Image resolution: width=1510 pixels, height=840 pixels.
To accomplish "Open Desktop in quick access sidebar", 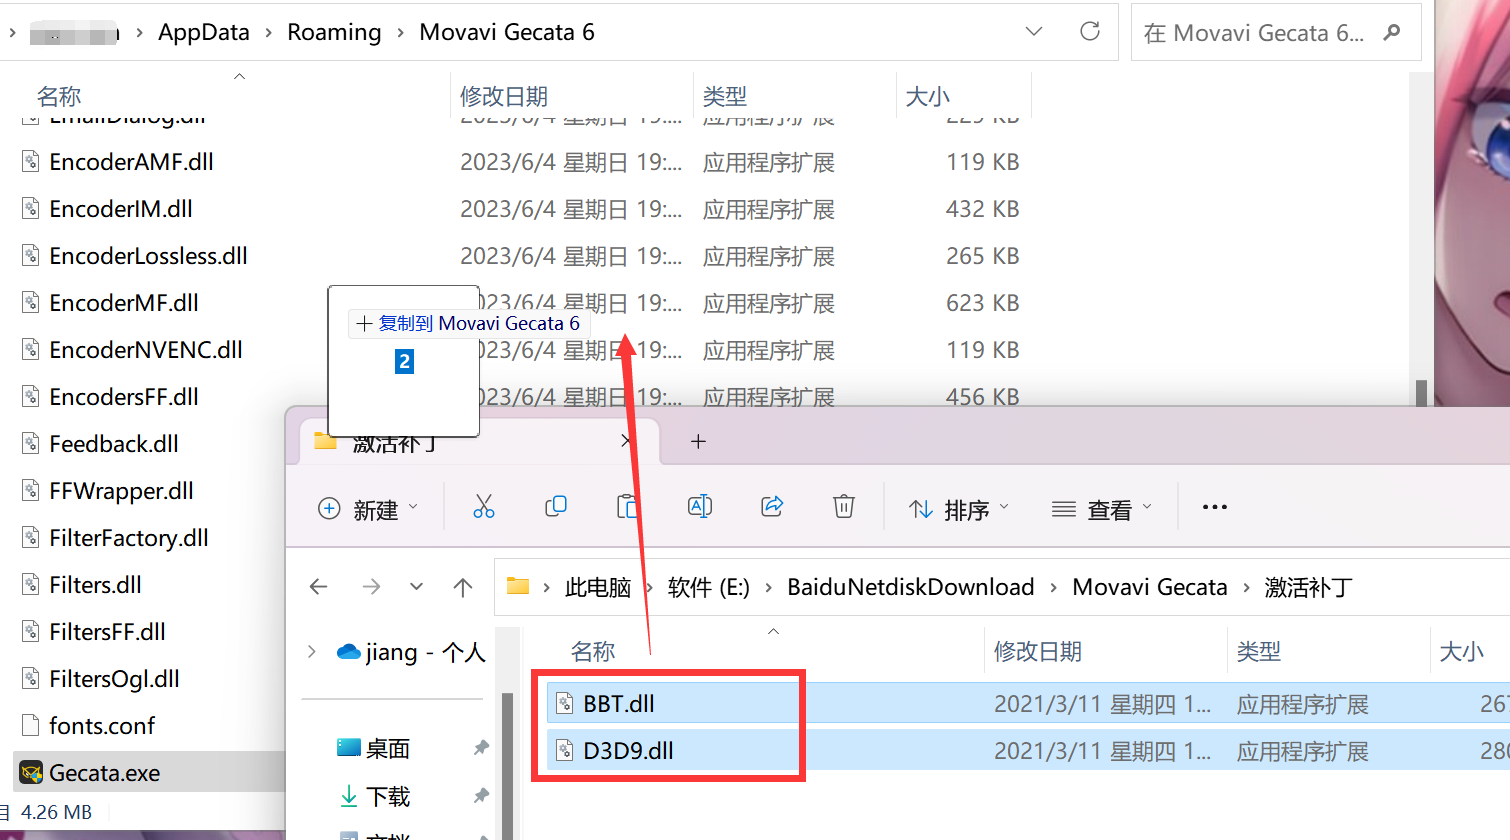I will coord(387,748).
